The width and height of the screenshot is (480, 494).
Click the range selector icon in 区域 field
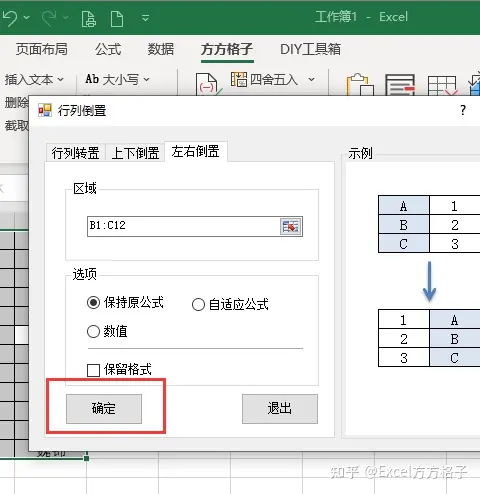[290, 227]
